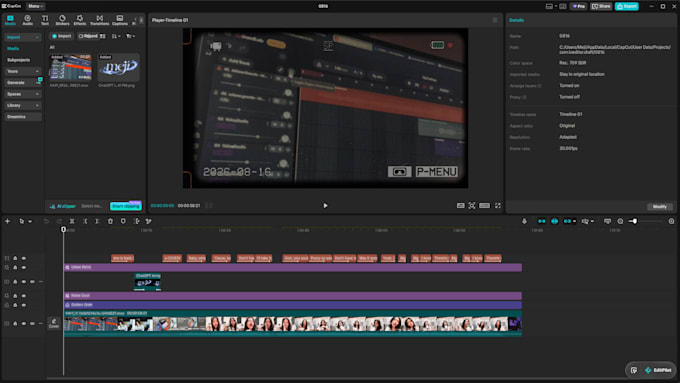The image size is (680, 383).
Task: Select Subprojects in sidebar
Action: pyautogui.click(x=18, y=60)
